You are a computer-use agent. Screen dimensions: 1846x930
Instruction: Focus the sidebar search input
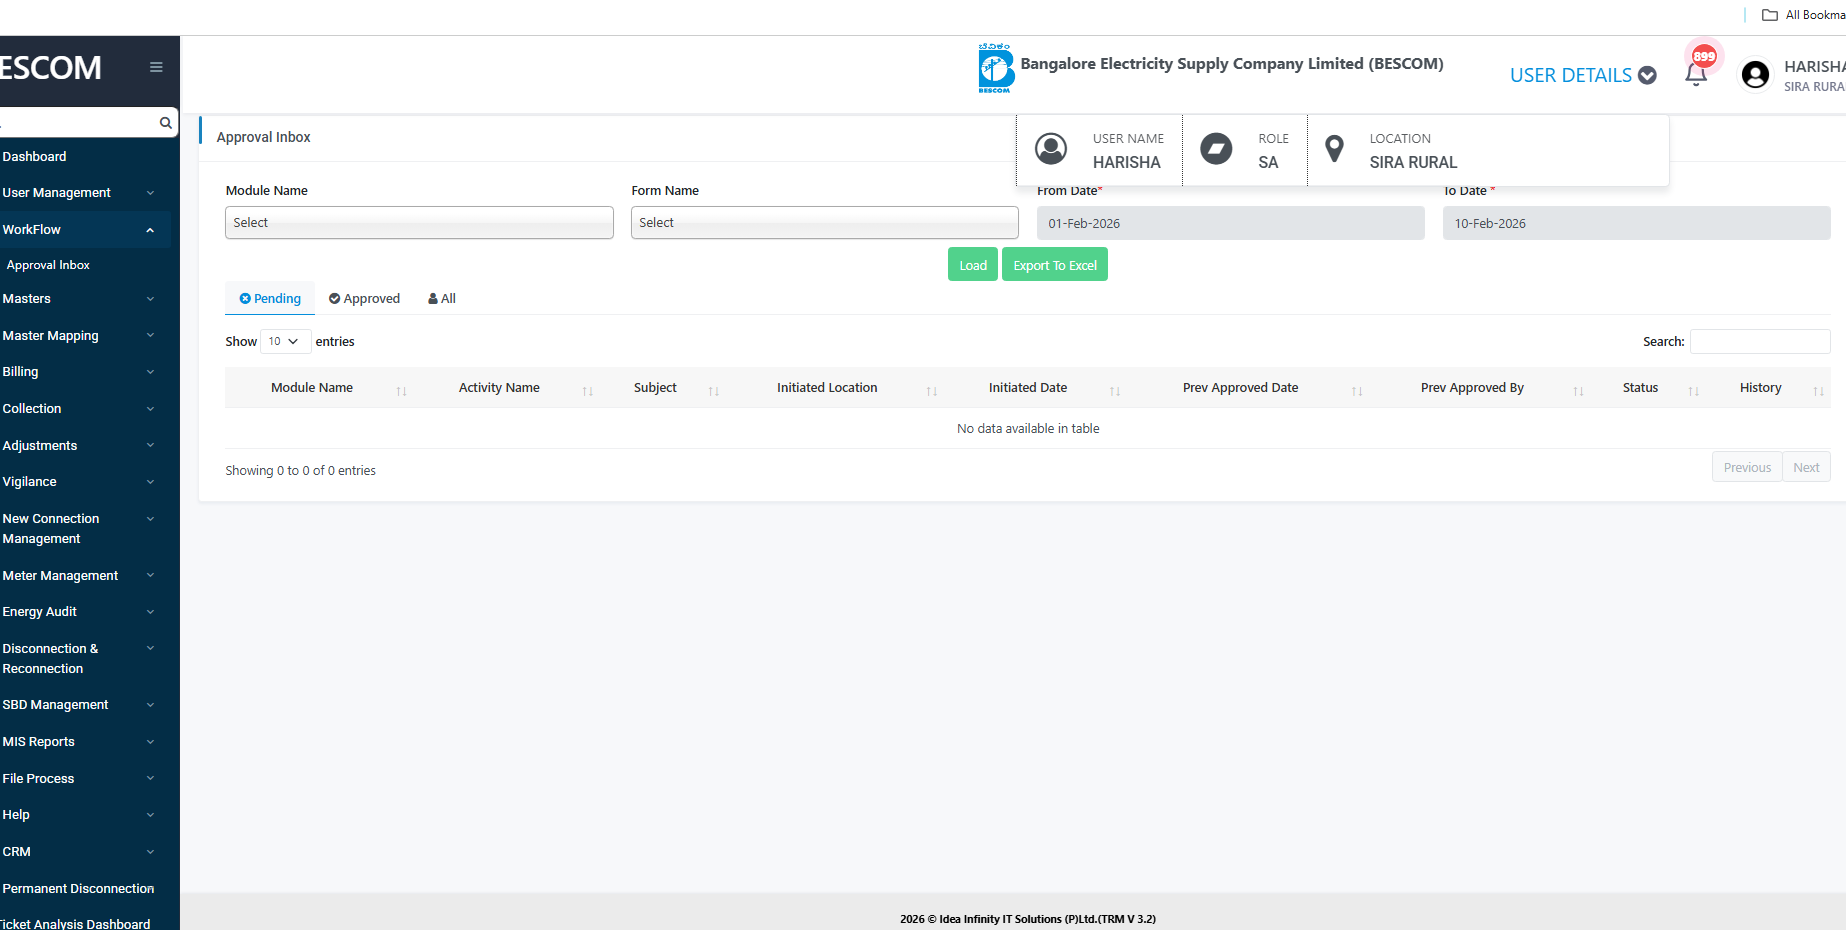[x=78, y=123]
